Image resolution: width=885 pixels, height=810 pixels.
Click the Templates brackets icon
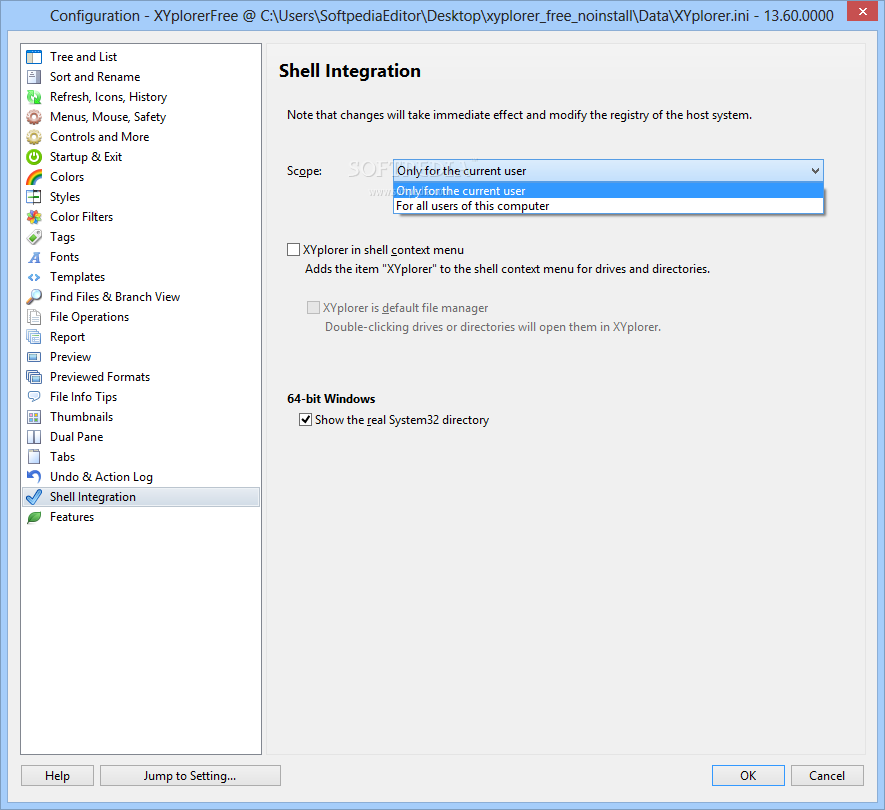pos(34,277)
